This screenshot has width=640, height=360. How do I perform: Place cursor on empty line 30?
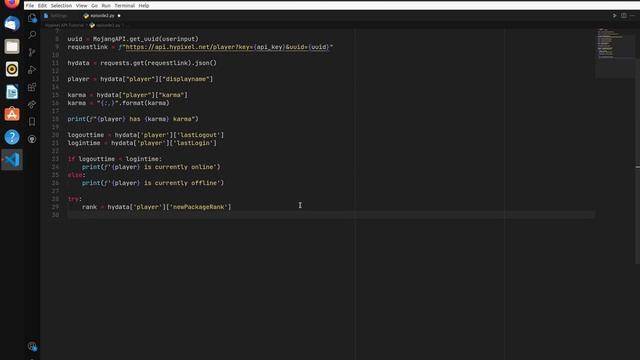(x=331, y=215)
